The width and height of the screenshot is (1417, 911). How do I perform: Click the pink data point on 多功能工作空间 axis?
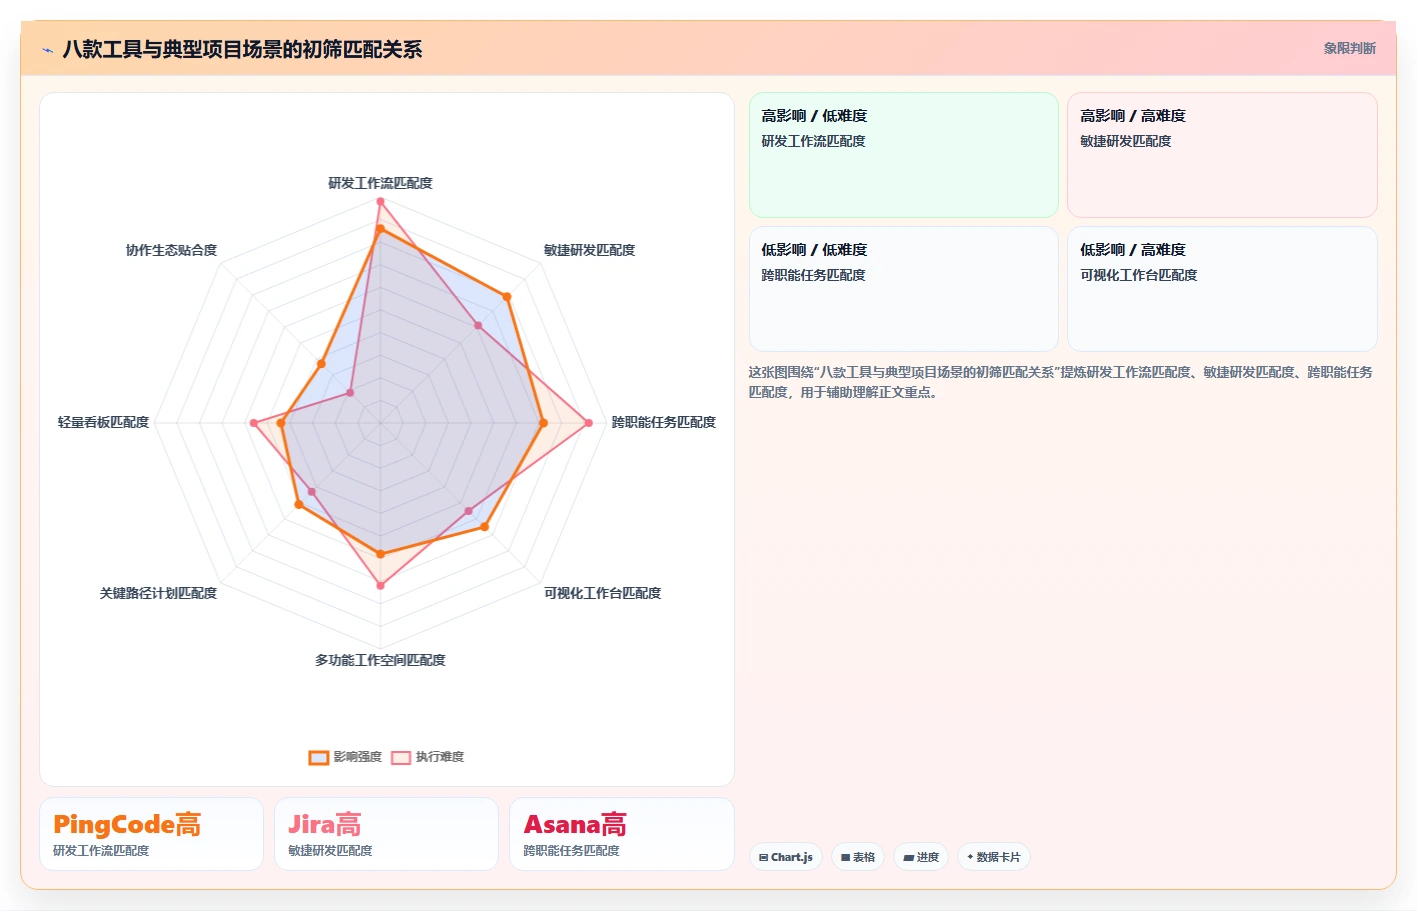pyautogui.click(x=380, y=585)
